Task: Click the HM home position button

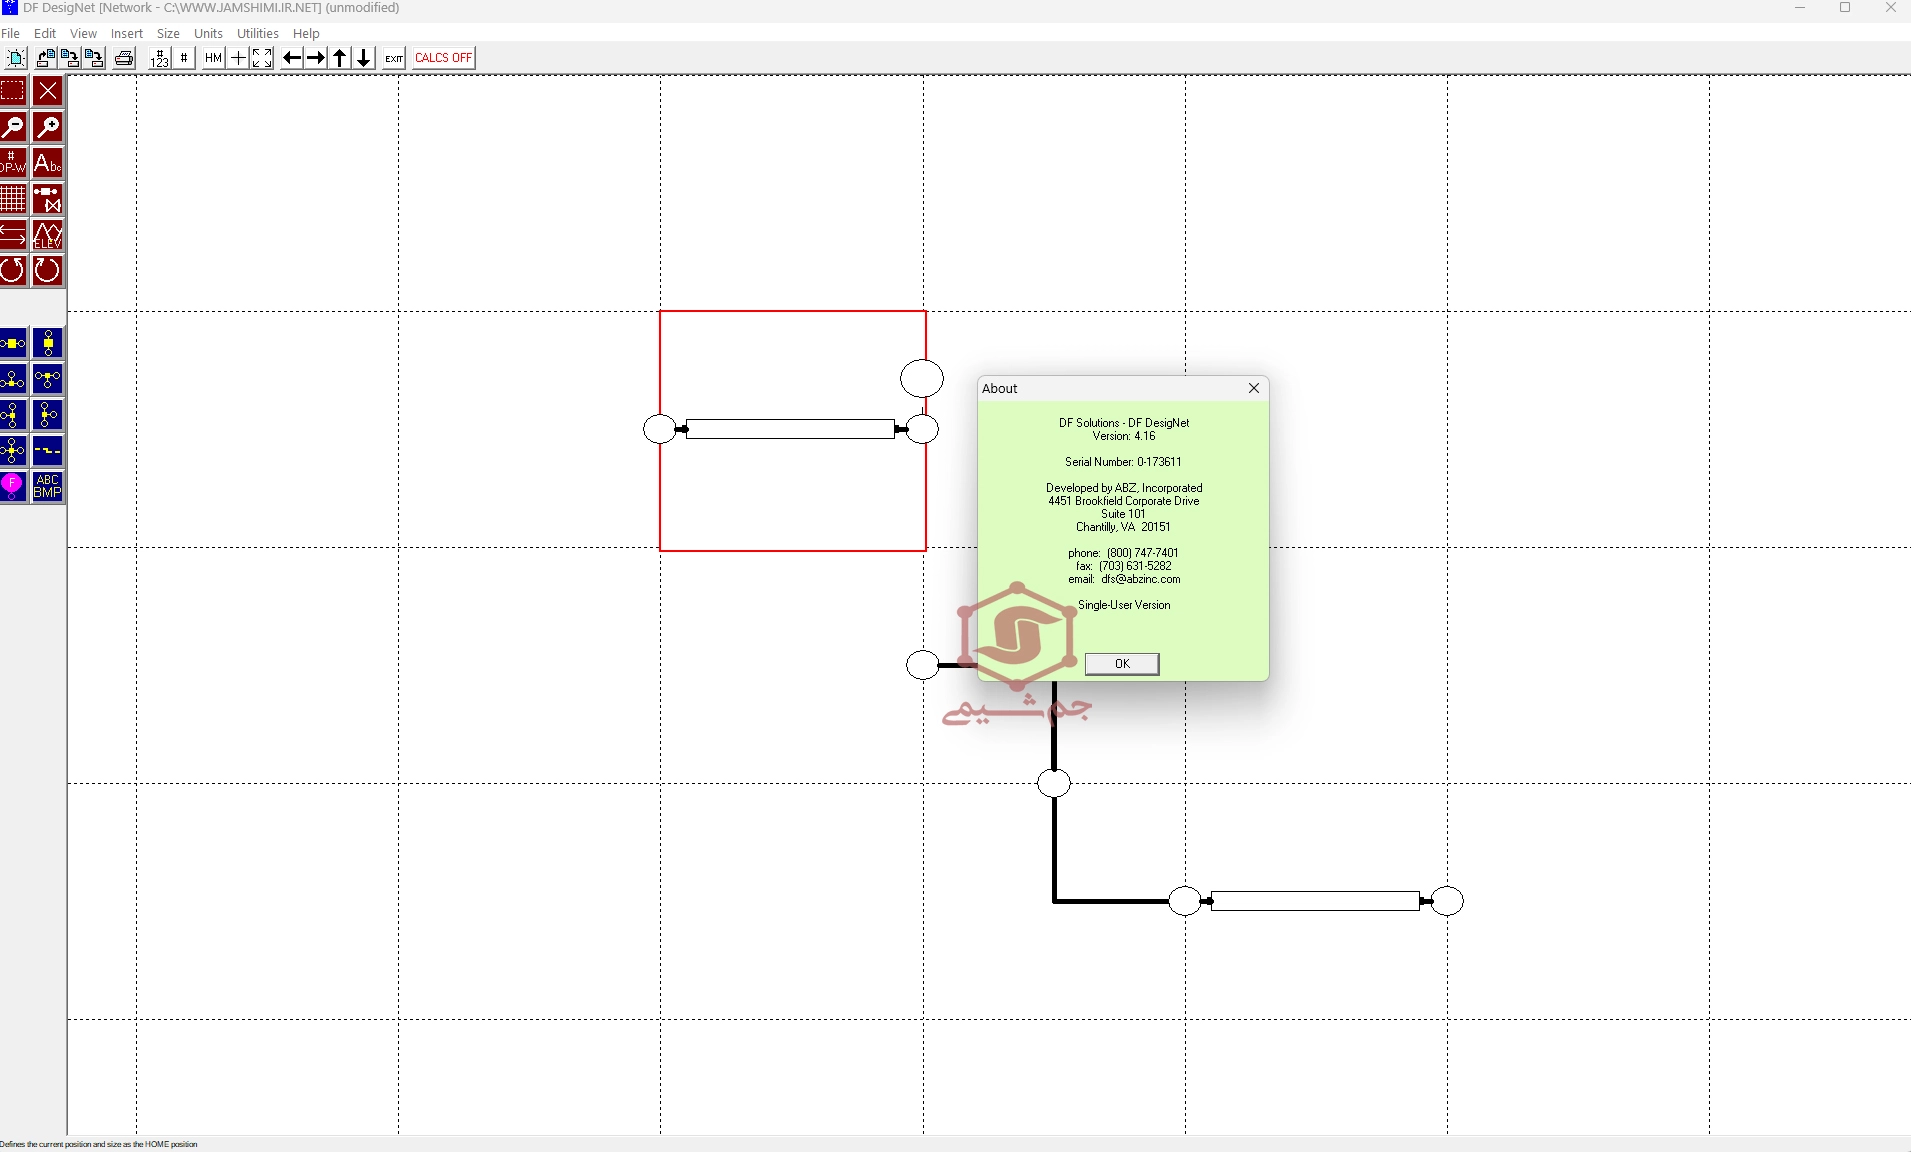Action: coord(213,58)
